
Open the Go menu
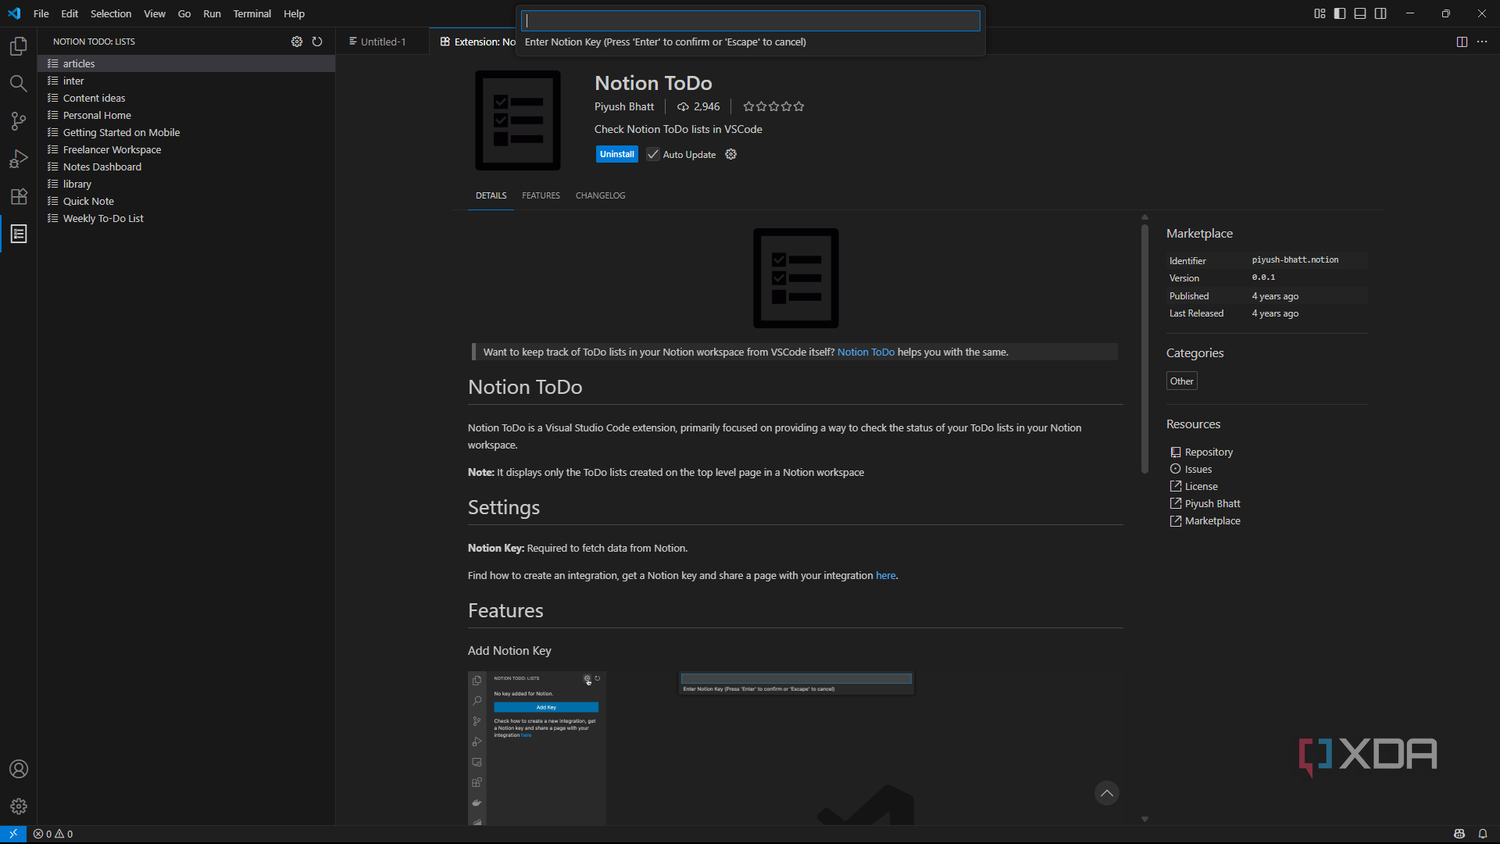[x=184, y=14]
